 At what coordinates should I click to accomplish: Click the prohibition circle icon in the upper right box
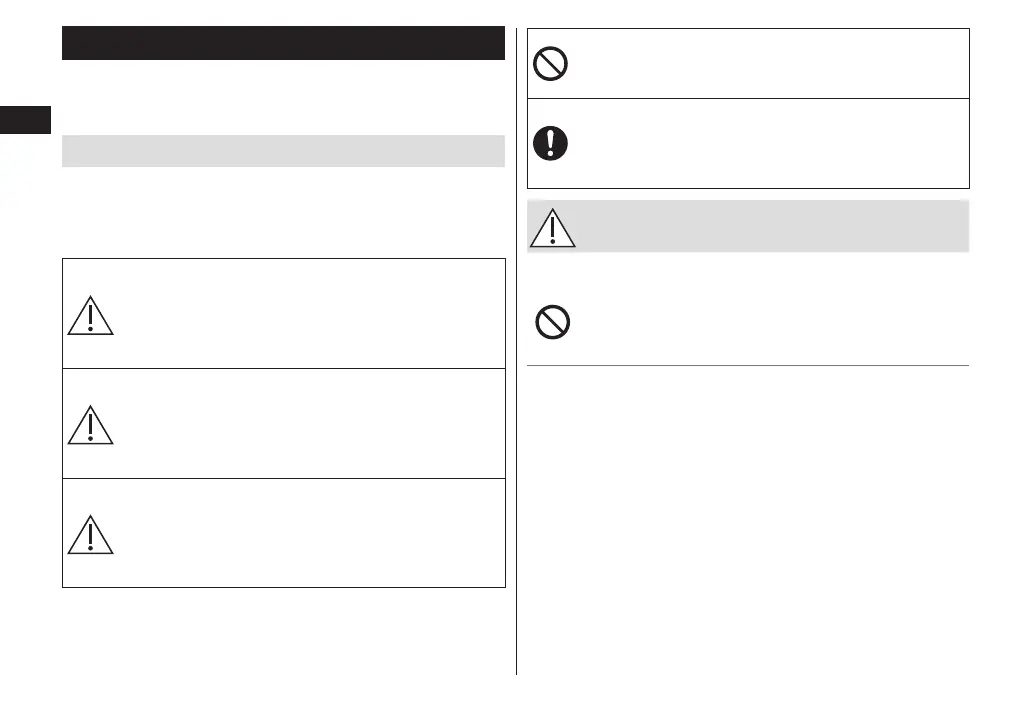(551, 65)
